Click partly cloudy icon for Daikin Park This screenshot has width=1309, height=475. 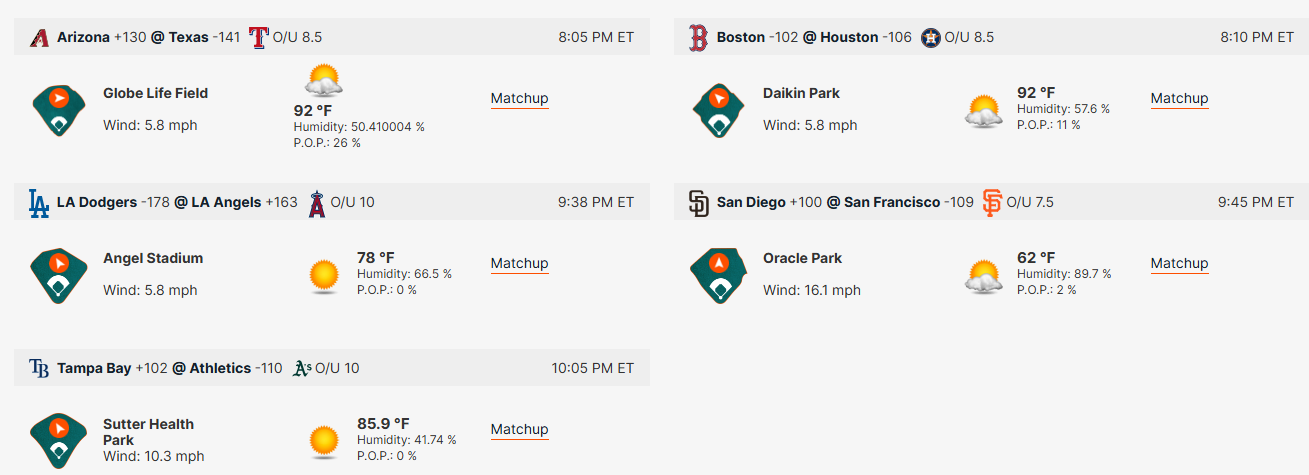coord(984,111)
